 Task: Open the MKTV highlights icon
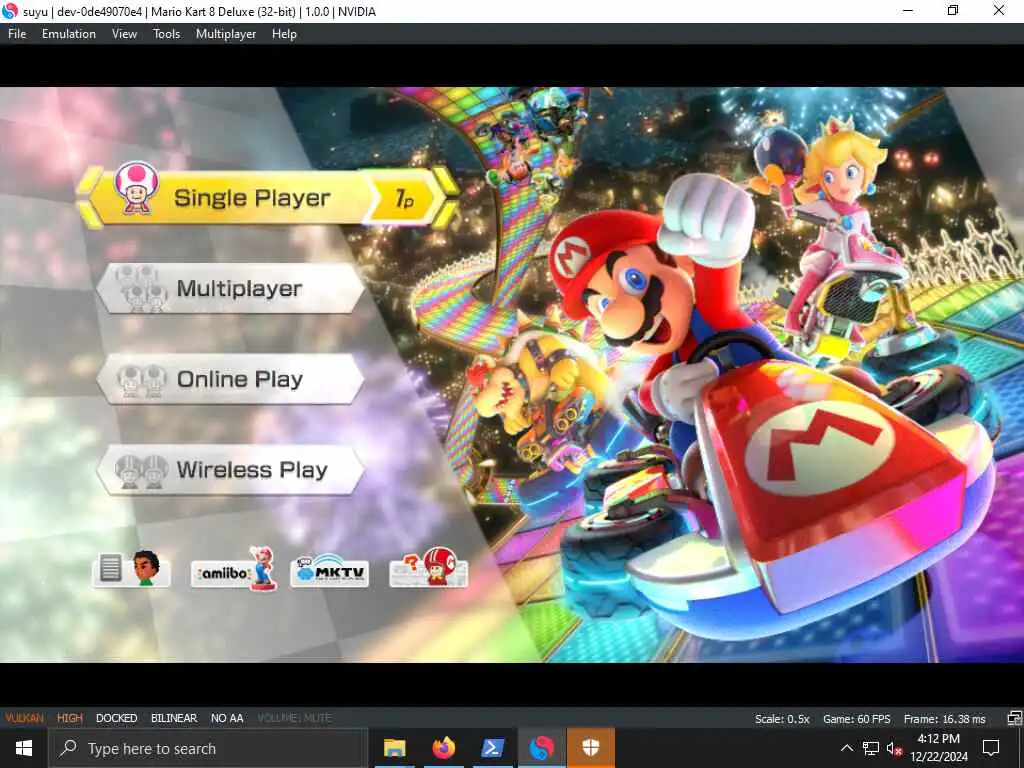330,571
